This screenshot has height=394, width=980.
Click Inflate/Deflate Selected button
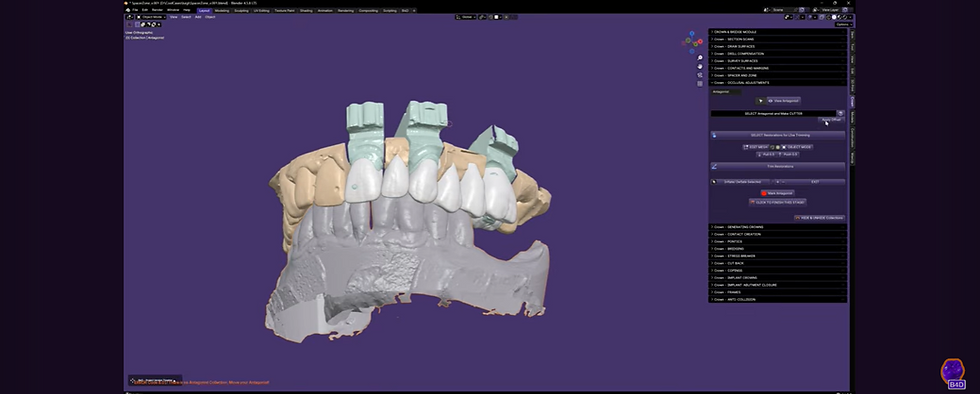coord(741,182)
